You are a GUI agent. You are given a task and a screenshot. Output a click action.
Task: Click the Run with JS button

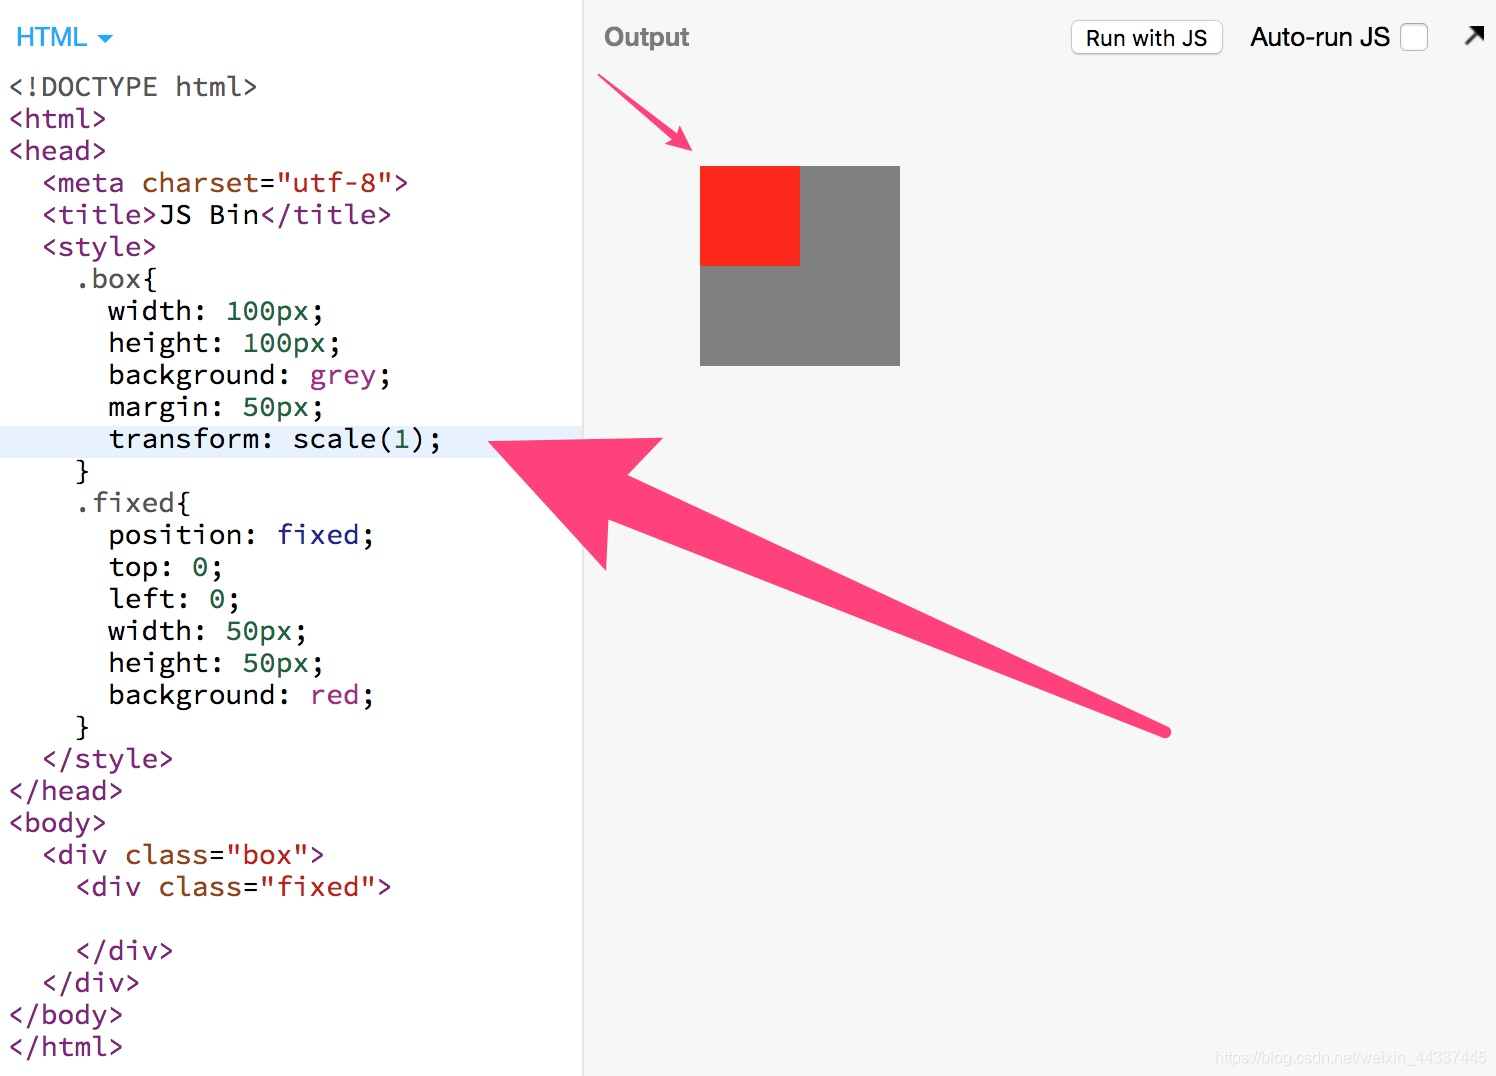[1146, 38]
